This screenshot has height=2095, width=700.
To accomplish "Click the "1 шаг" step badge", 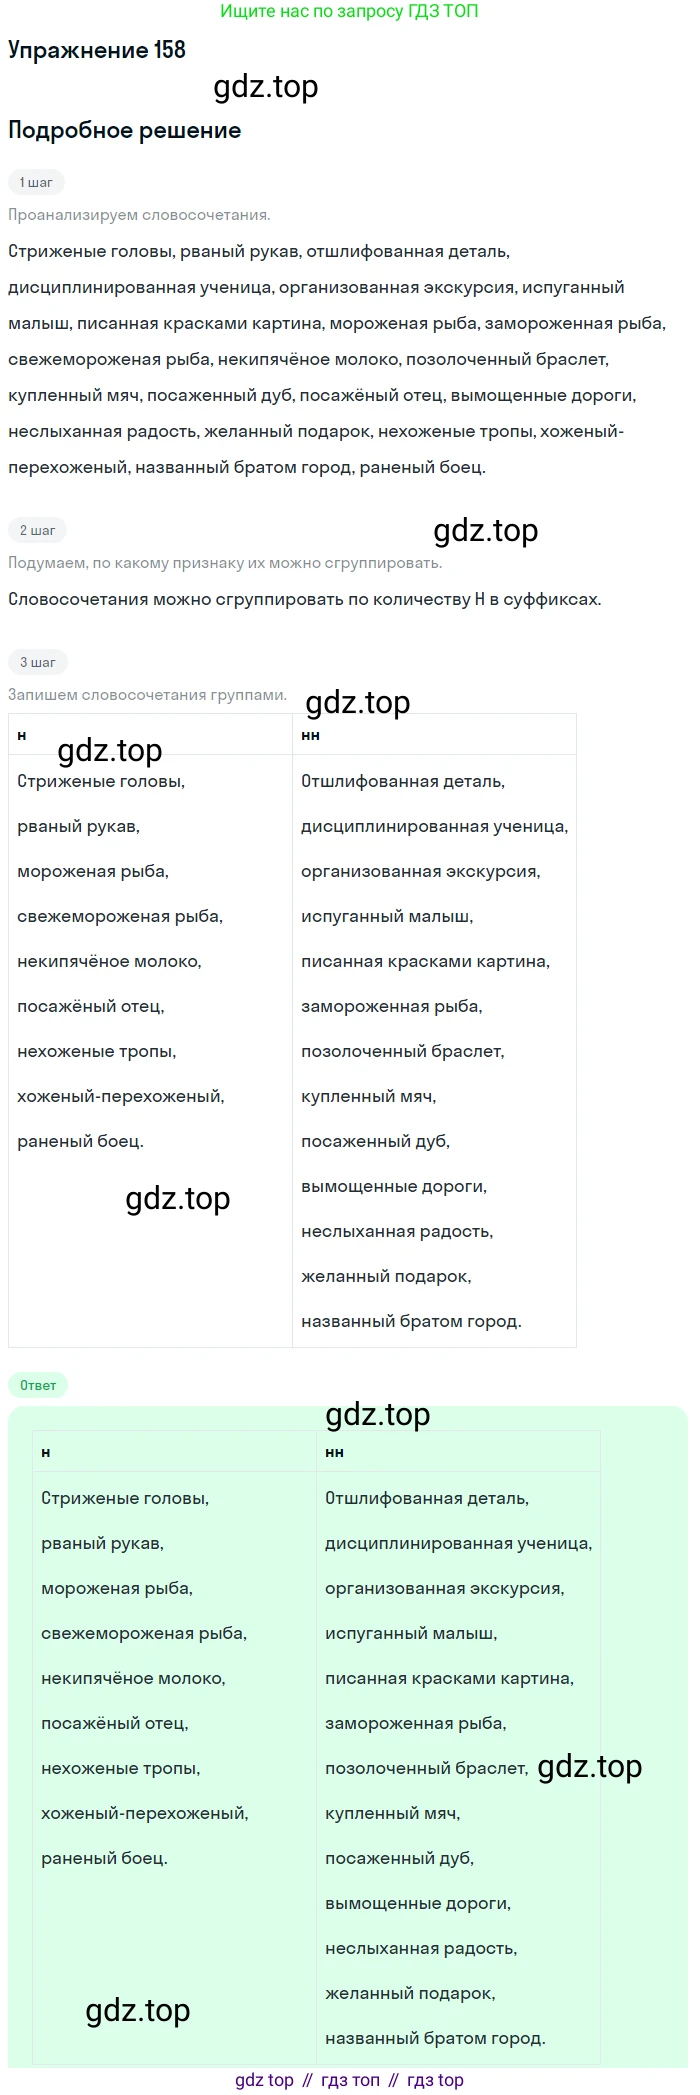I will pyautogui.click(x=36, y=182).
